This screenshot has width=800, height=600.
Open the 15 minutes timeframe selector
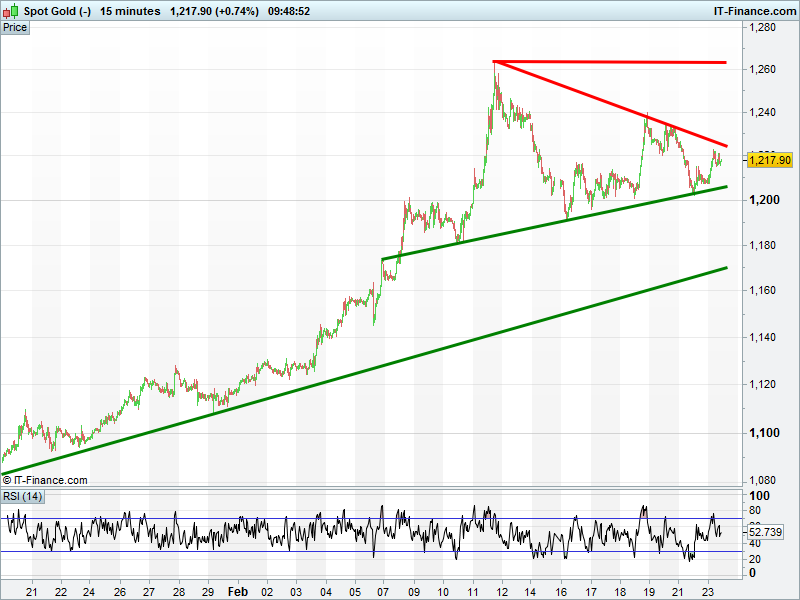click(x=130, y=11)
